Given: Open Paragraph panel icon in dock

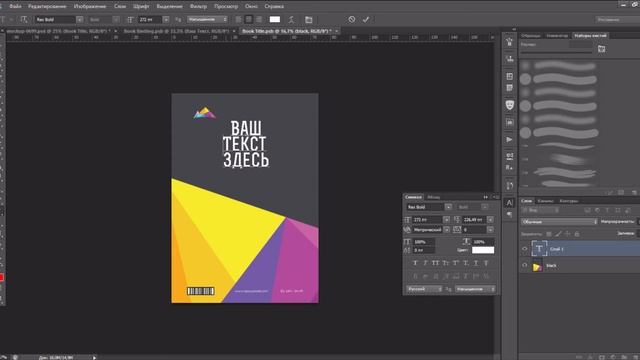Looking at the screenshot, I should [509, 214].
